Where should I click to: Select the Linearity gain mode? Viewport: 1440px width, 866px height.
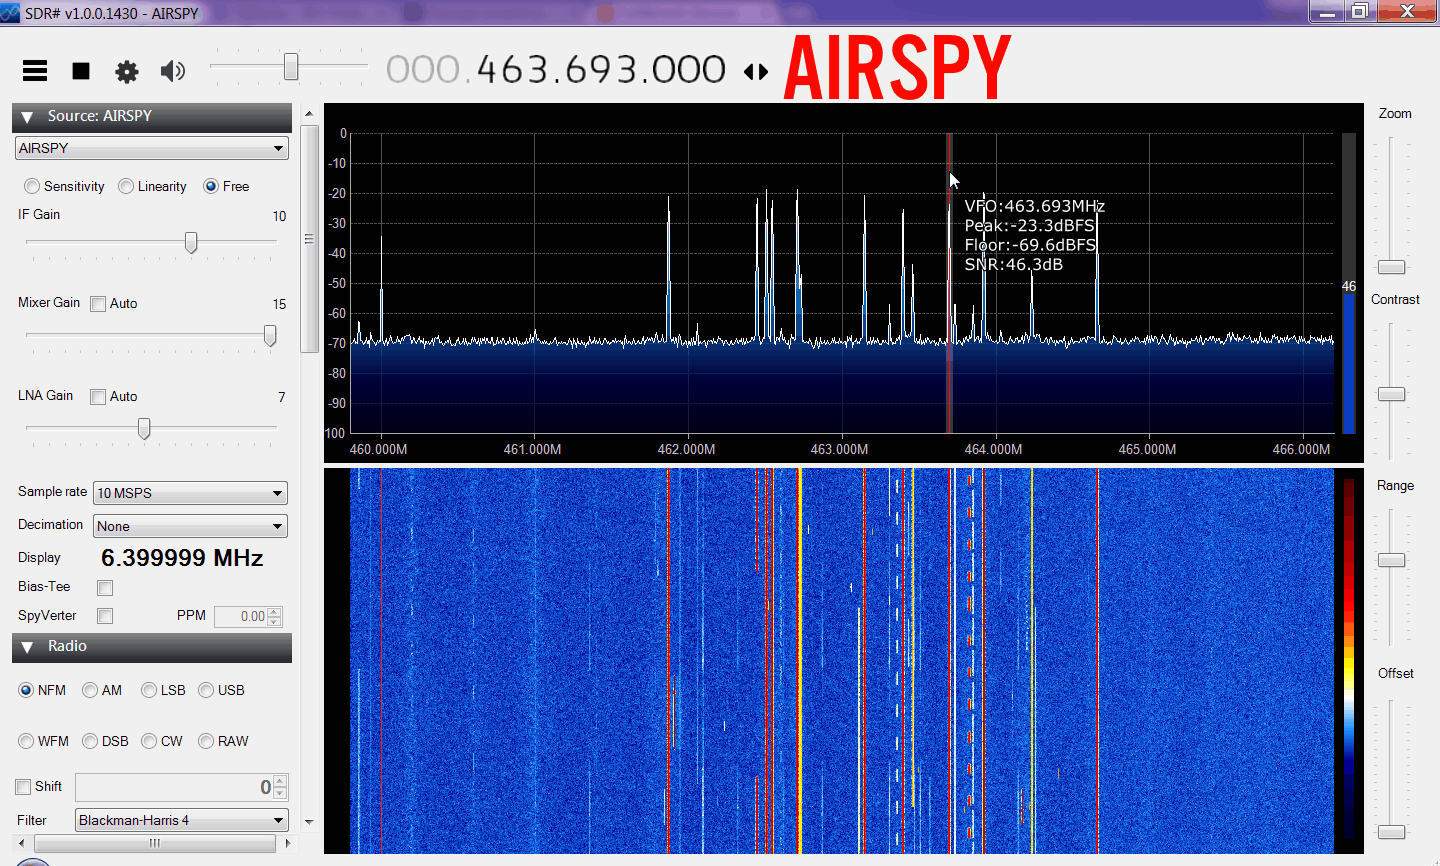(126, 186)
